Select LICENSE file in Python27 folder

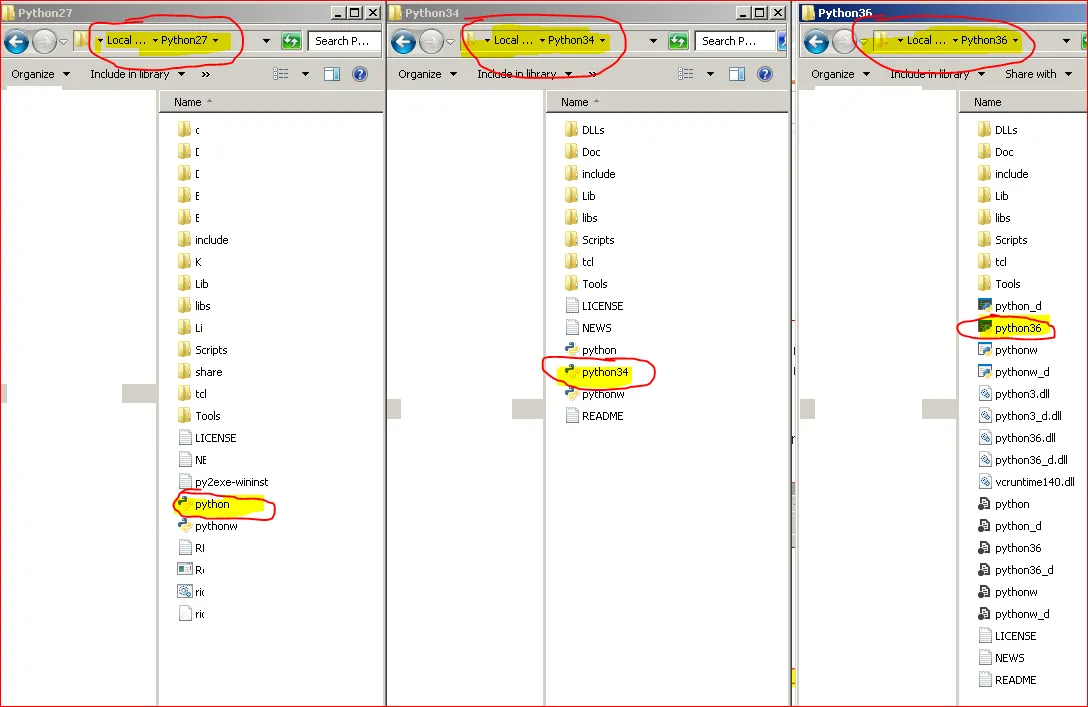(207, 438)
